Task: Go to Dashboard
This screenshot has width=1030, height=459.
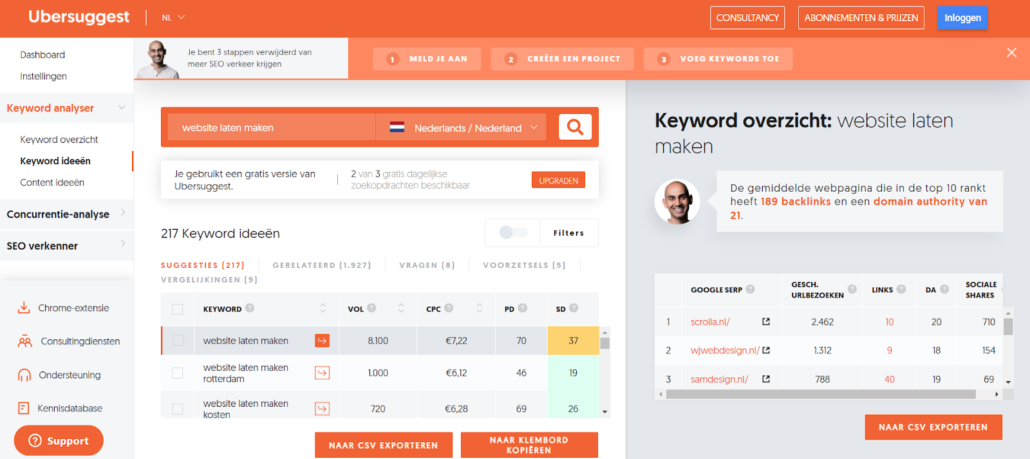Action: [42, 55]
